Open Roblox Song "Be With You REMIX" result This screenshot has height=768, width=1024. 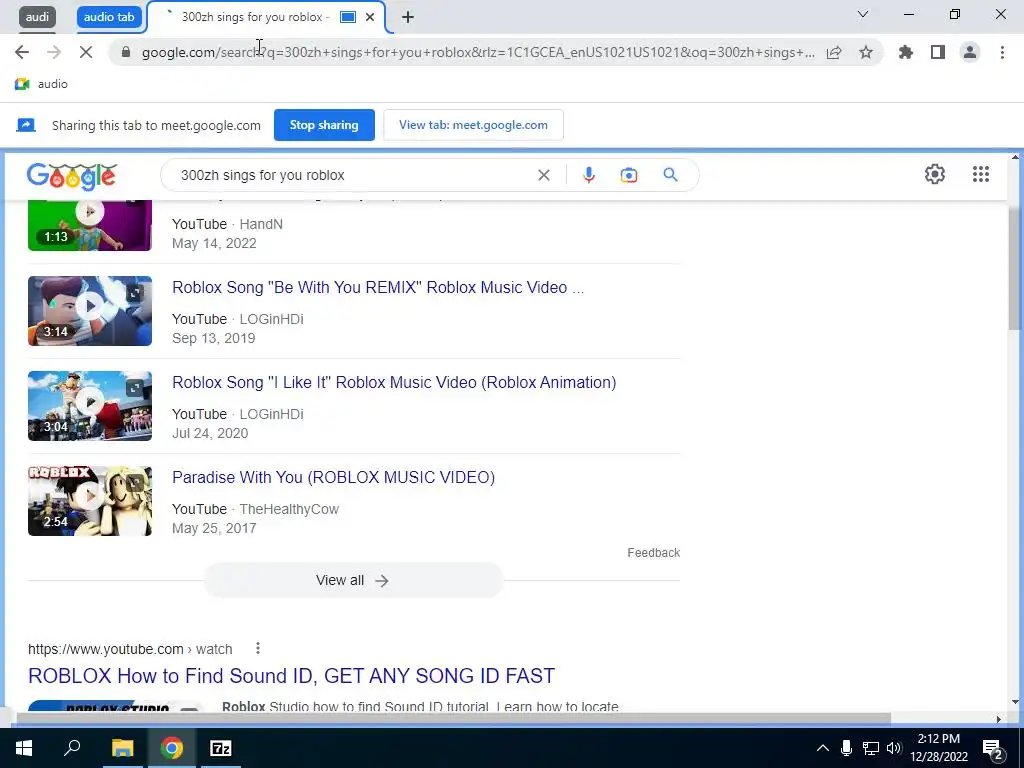click(377, 287)
